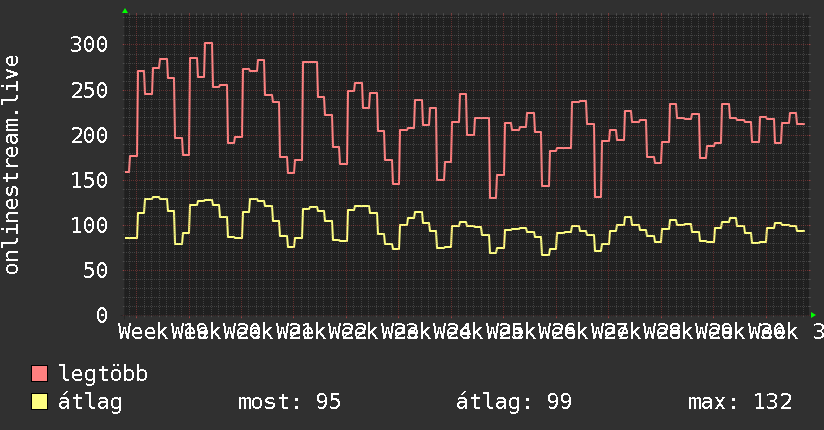Click the 150 y-axis label
Image resolution: width=824 pixels, height=430 pixels.
point(89,180)
